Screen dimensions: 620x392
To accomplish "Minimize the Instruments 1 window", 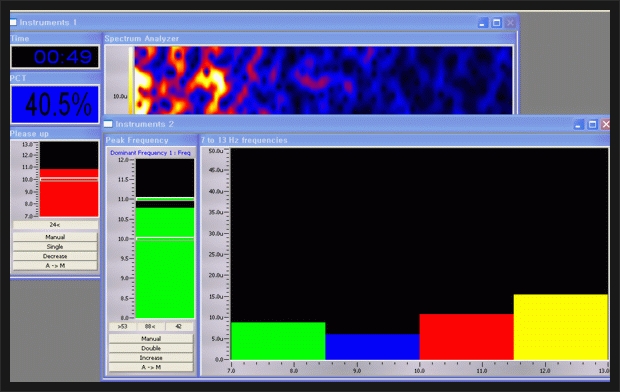I will (x=482, y=23).
